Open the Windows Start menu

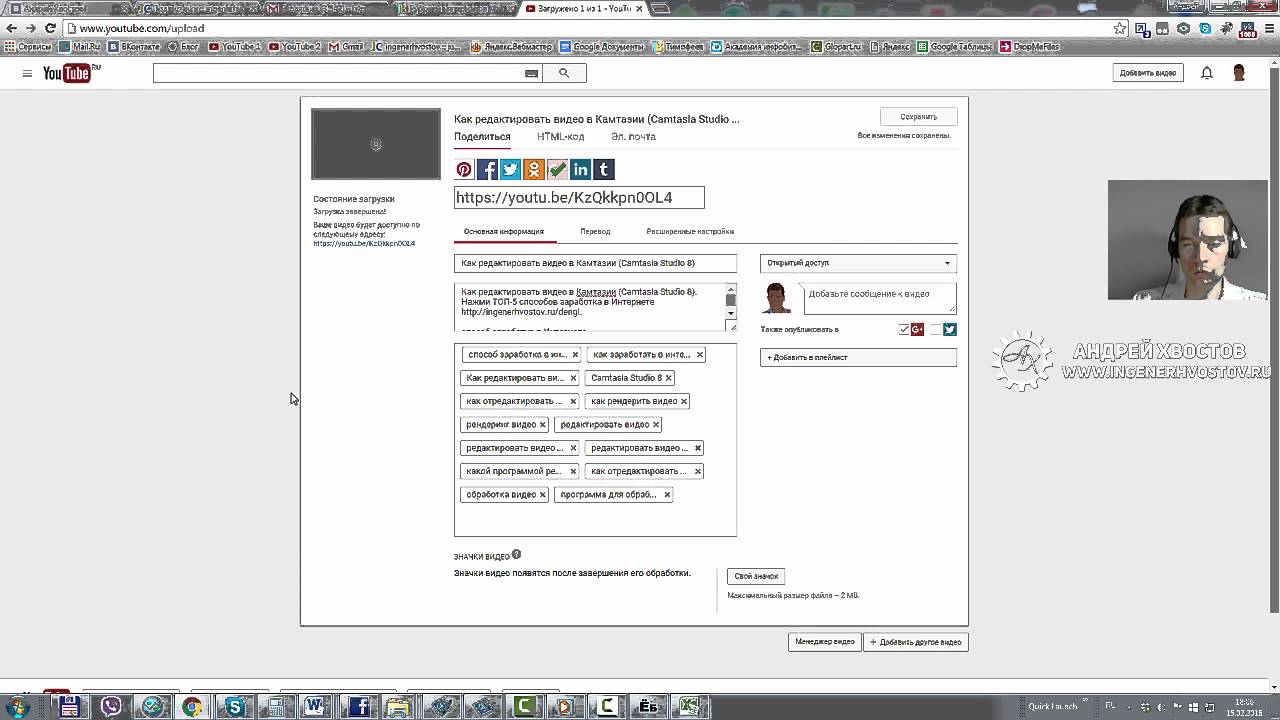tap(17, 707)
